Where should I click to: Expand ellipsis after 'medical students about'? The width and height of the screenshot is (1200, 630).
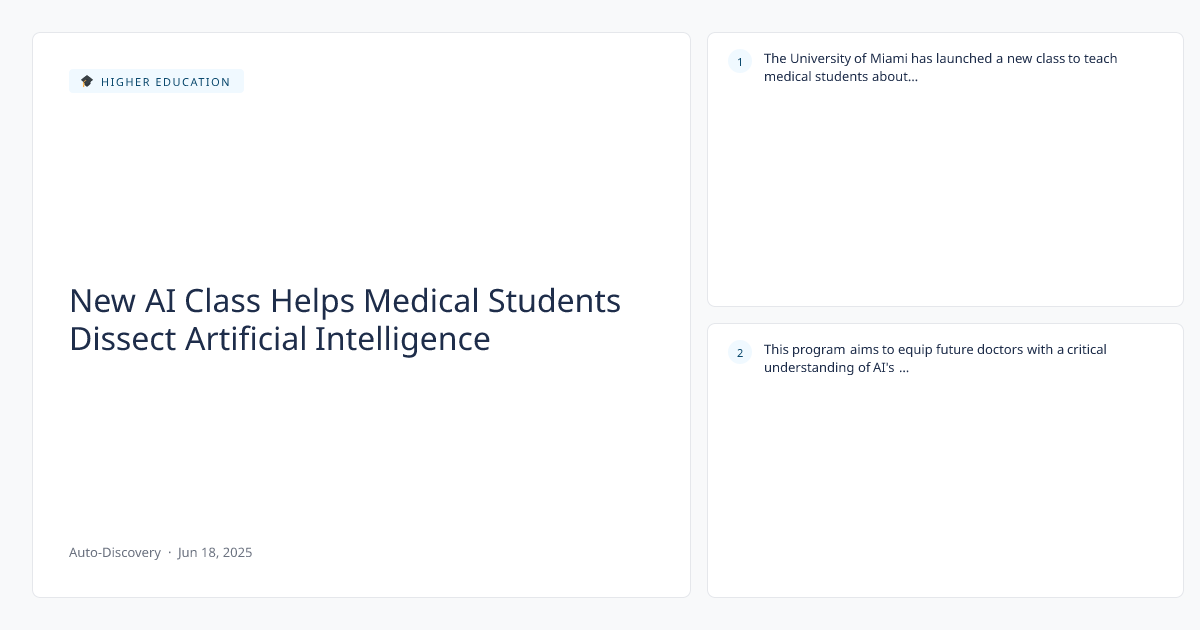(x=912, y=77)
